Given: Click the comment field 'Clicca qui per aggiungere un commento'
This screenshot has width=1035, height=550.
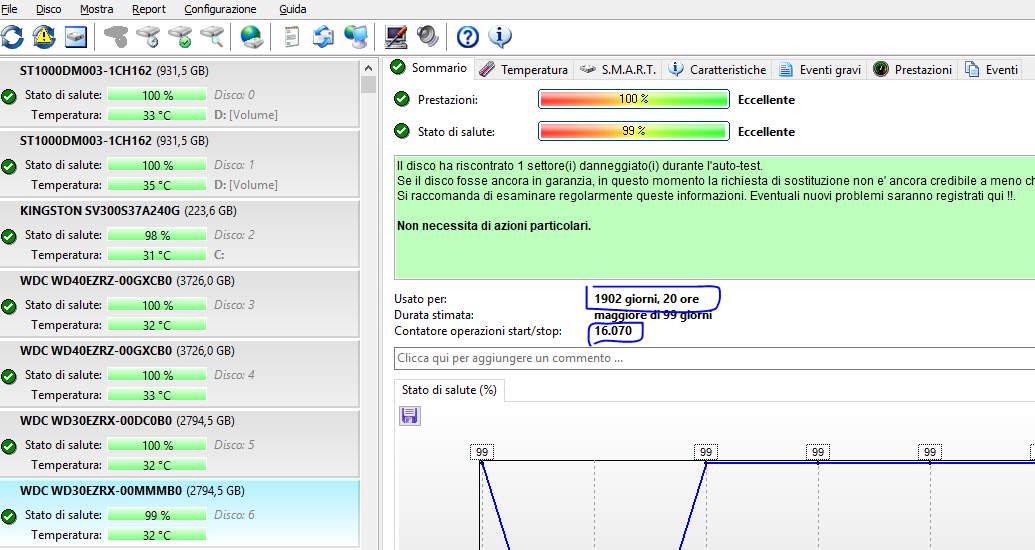Looking at the screenshot, I should pyautogui.click(x=714, y=358).
